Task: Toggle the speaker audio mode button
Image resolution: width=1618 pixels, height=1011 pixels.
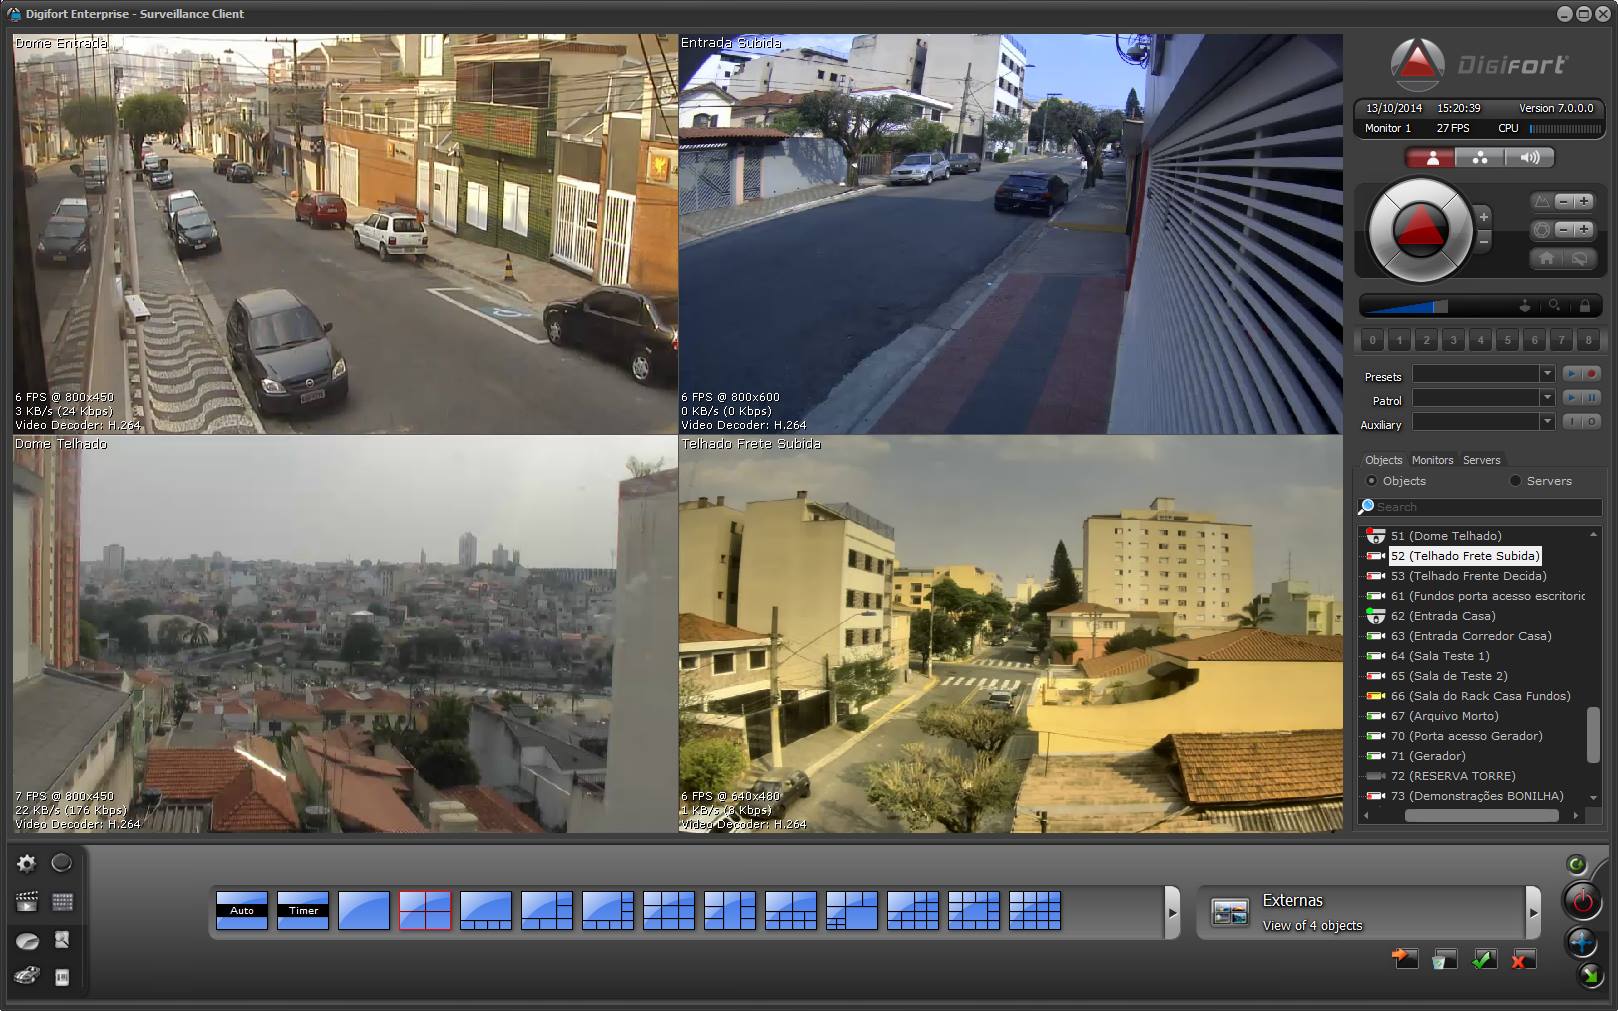Action: 1530,158
